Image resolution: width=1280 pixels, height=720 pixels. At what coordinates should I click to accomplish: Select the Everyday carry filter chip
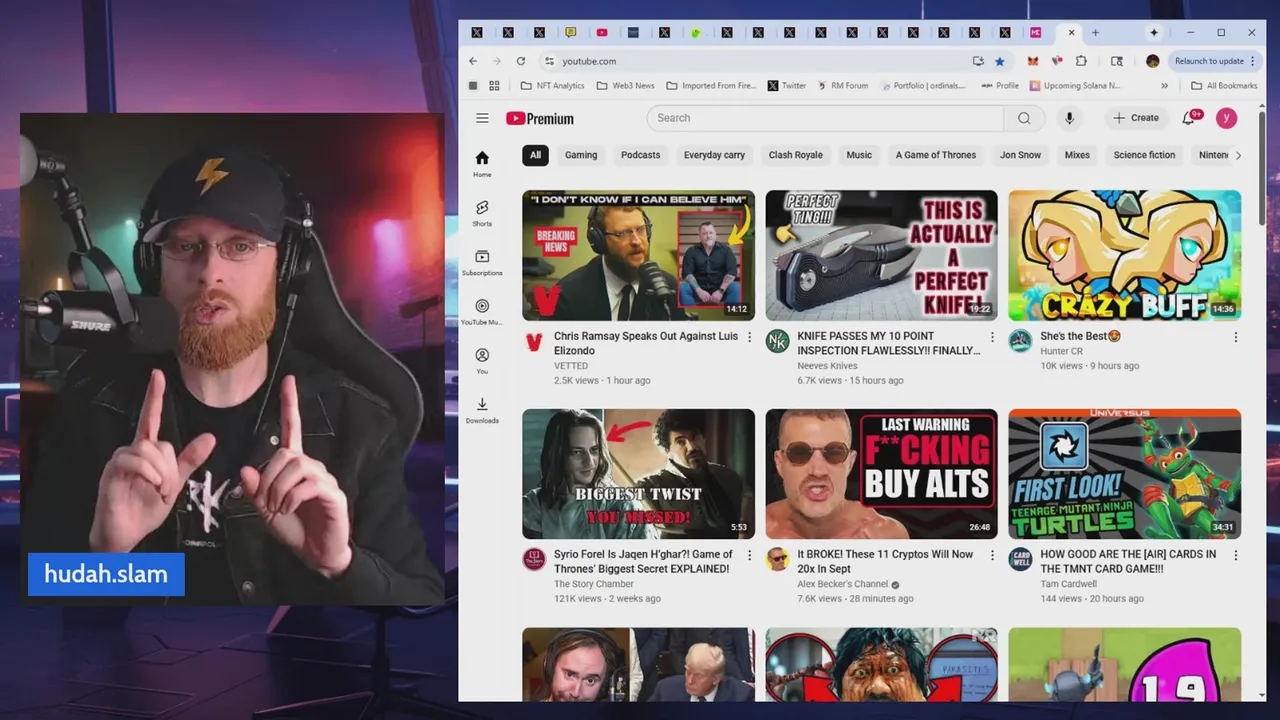714,155
